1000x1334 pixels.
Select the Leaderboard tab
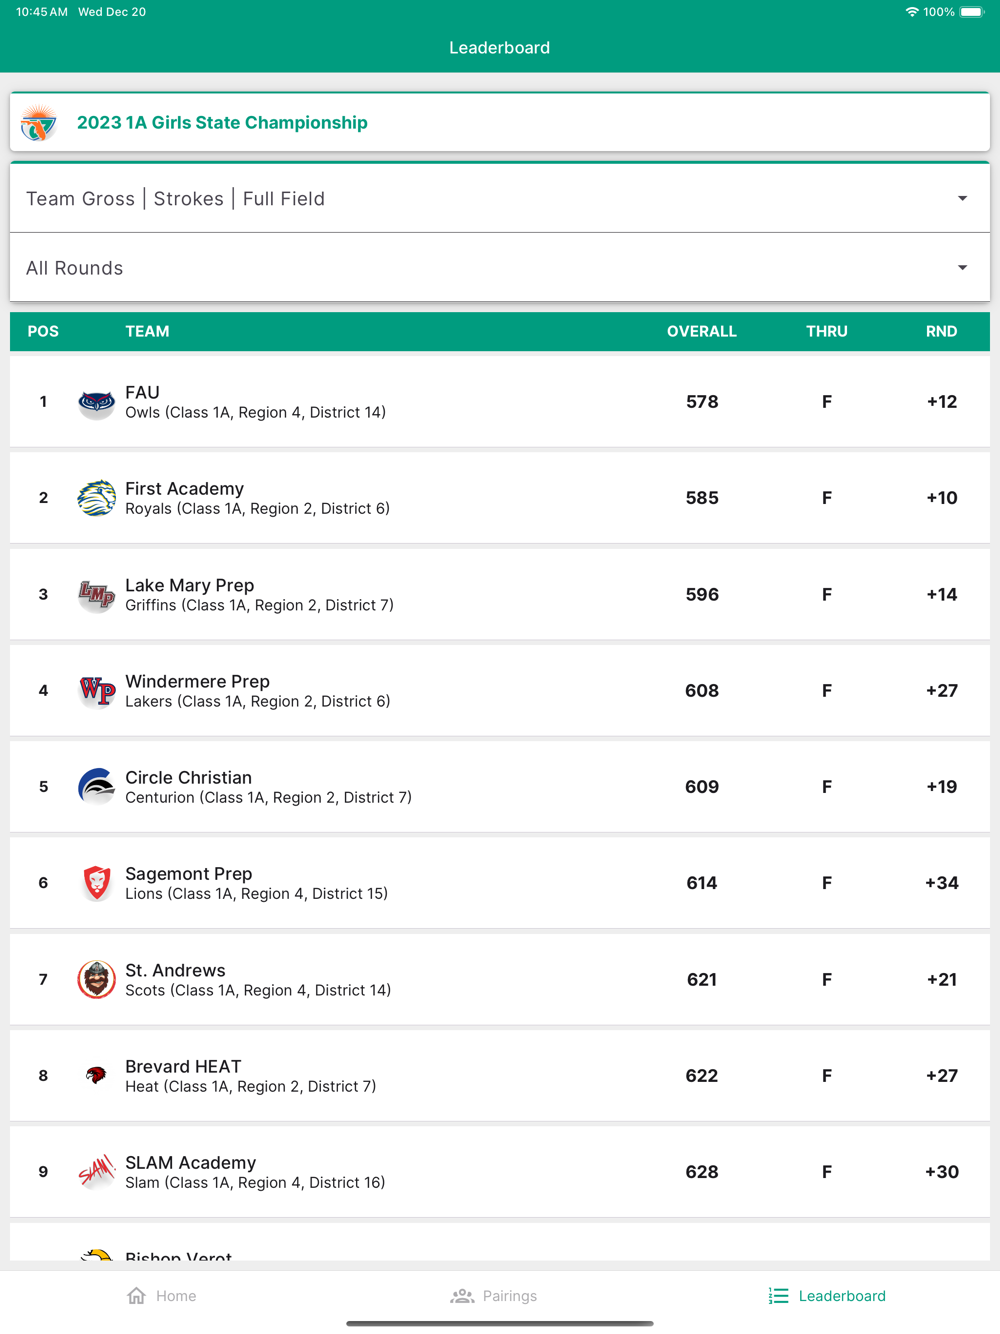pyautogui.click(x=827, y=1296)
